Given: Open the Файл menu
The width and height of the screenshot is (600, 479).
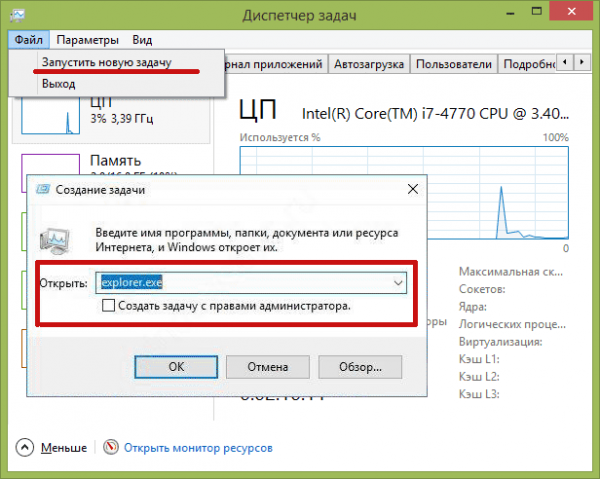Looking at the screenshot, I should (x=29, y=40).
